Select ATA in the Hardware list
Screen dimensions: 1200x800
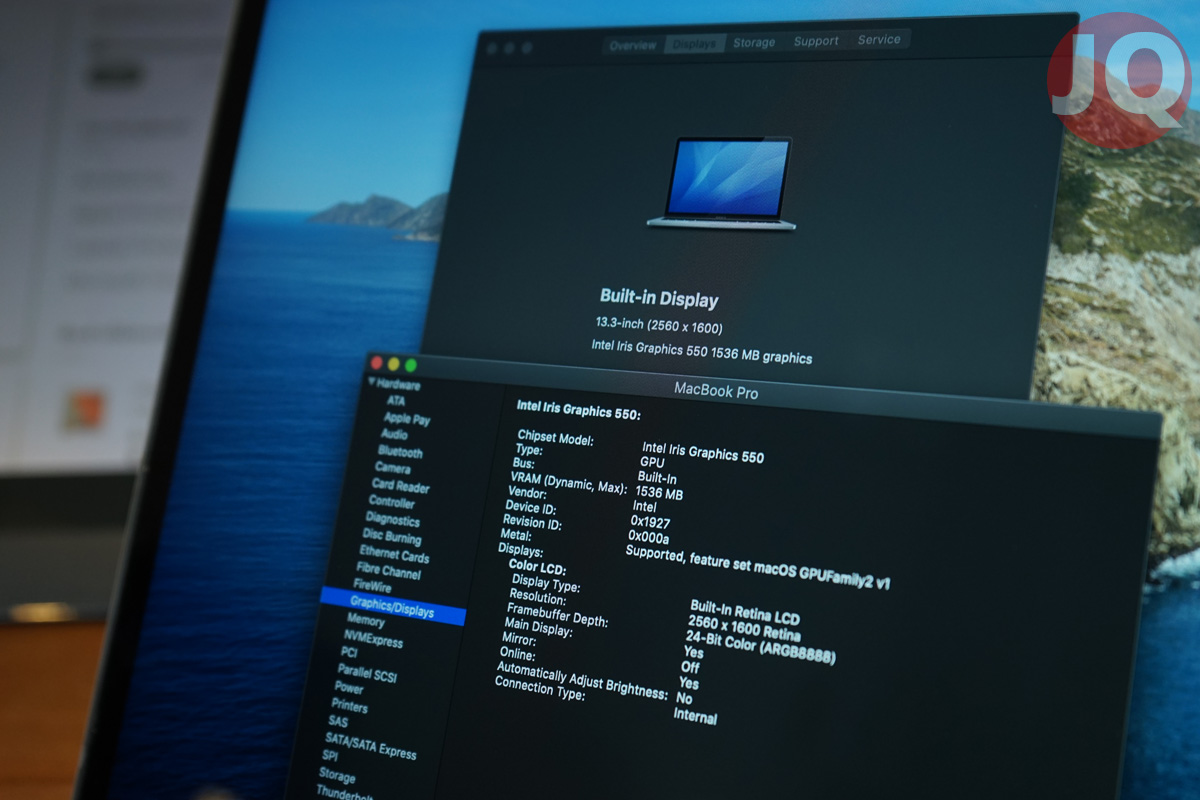(x=396, y=400)
